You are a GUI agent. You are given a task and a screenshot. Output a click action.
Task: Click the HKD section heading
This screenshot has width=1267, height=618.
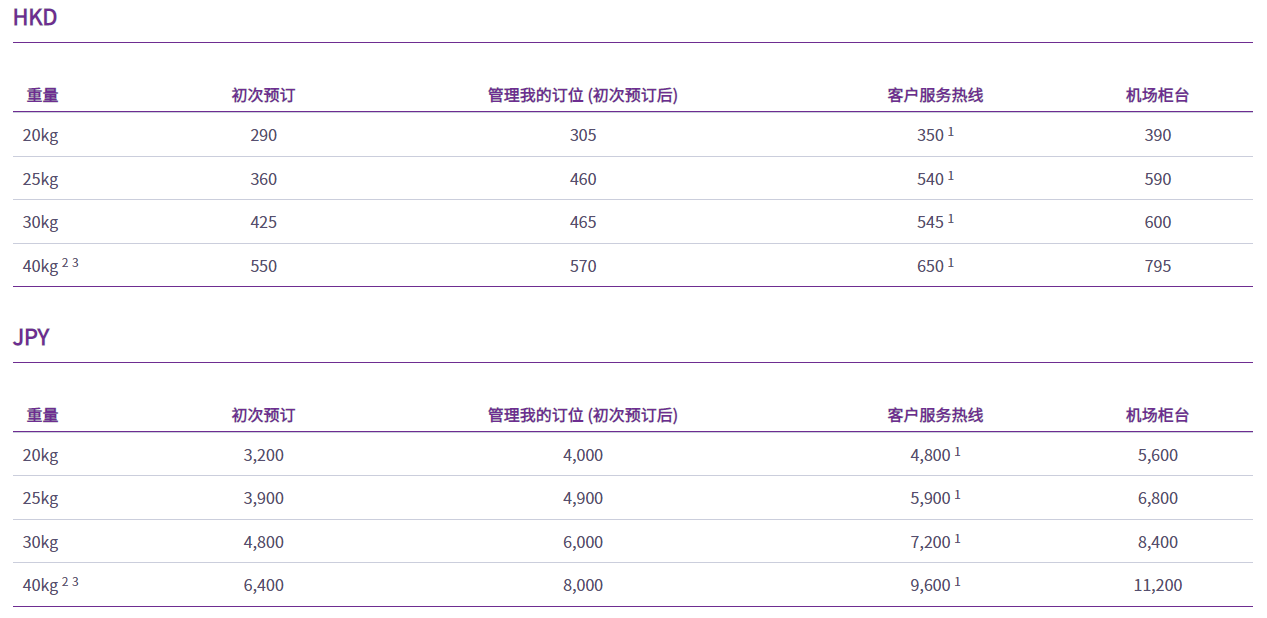coord(35,17)
